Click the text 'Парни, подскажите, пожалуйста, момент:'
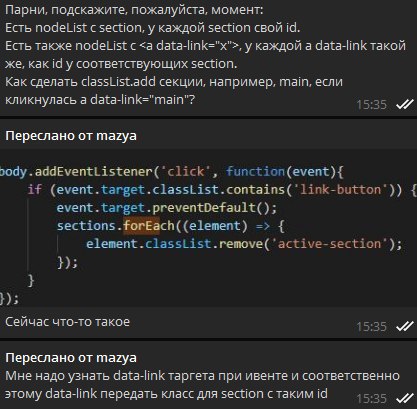This screenshot has height=409, width=417. [134, 10]
